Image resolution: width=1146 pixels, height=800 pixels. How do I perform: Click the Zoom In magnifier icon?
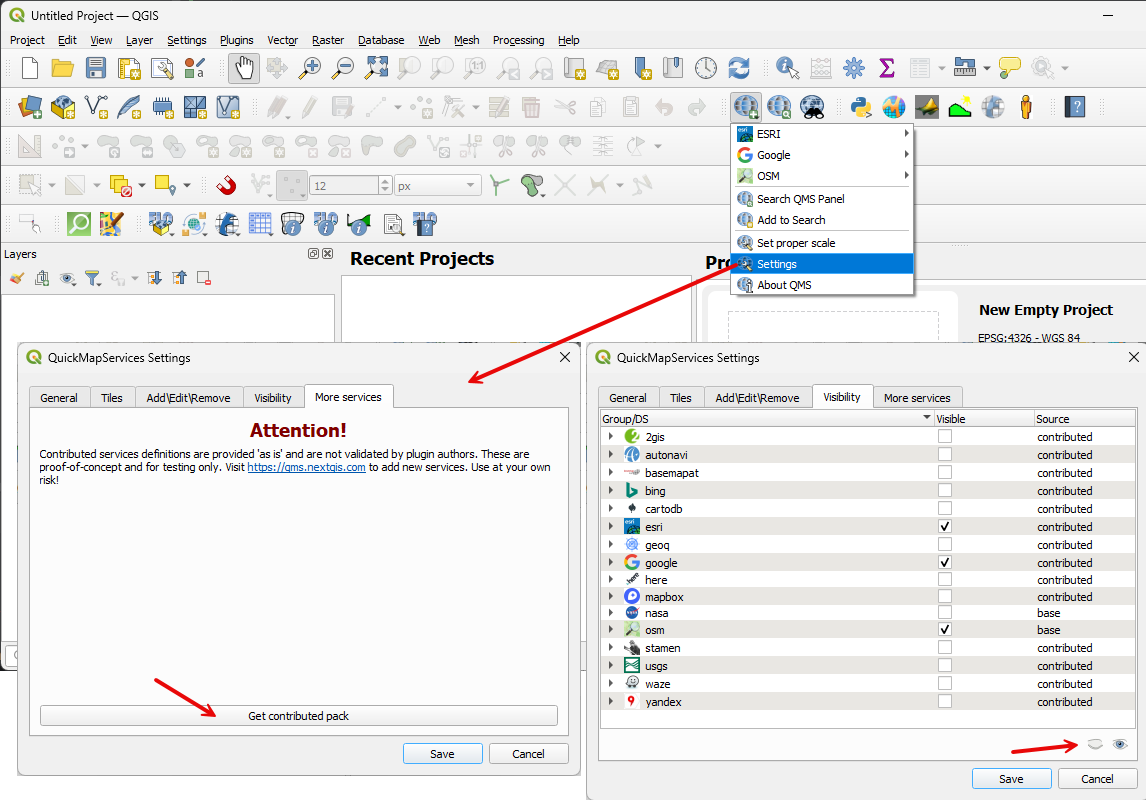311,68
